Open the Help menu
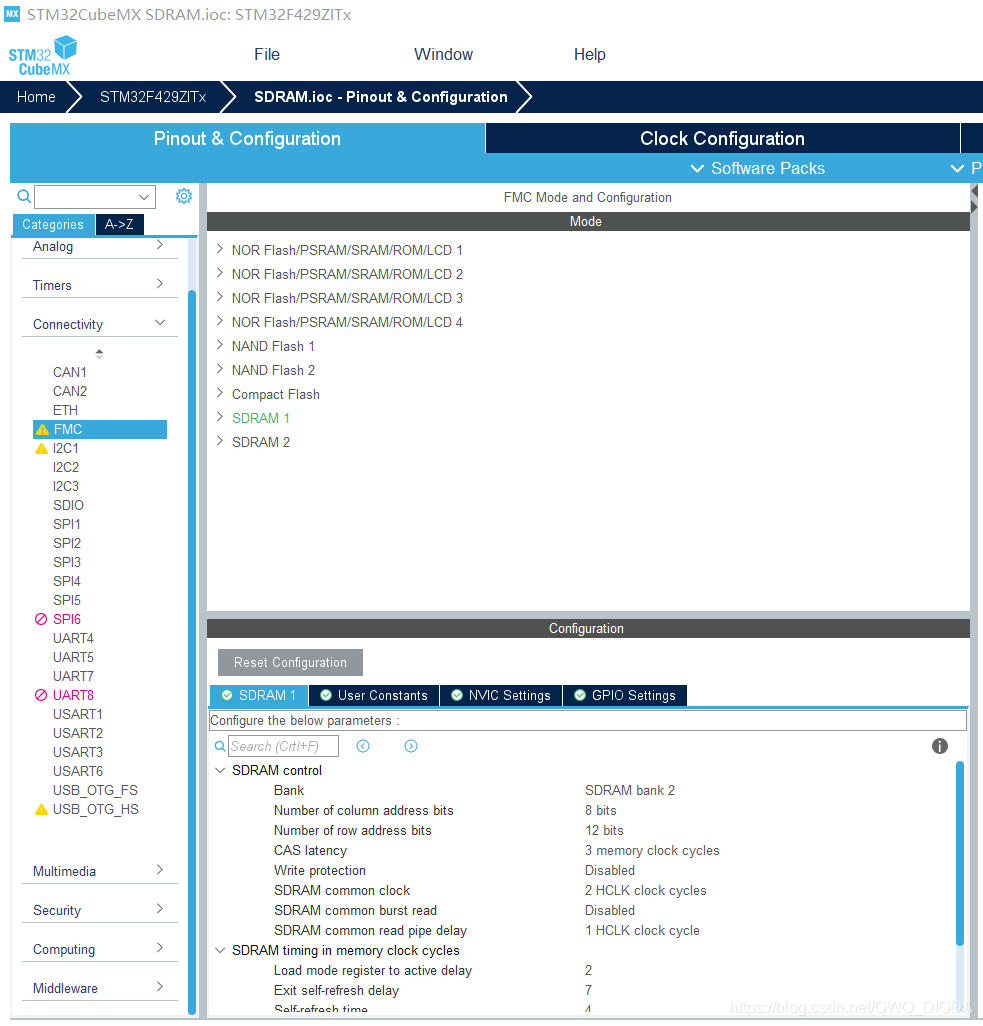Image resolution: width=983 pixels, height=1026 pixels. (590, 54)
